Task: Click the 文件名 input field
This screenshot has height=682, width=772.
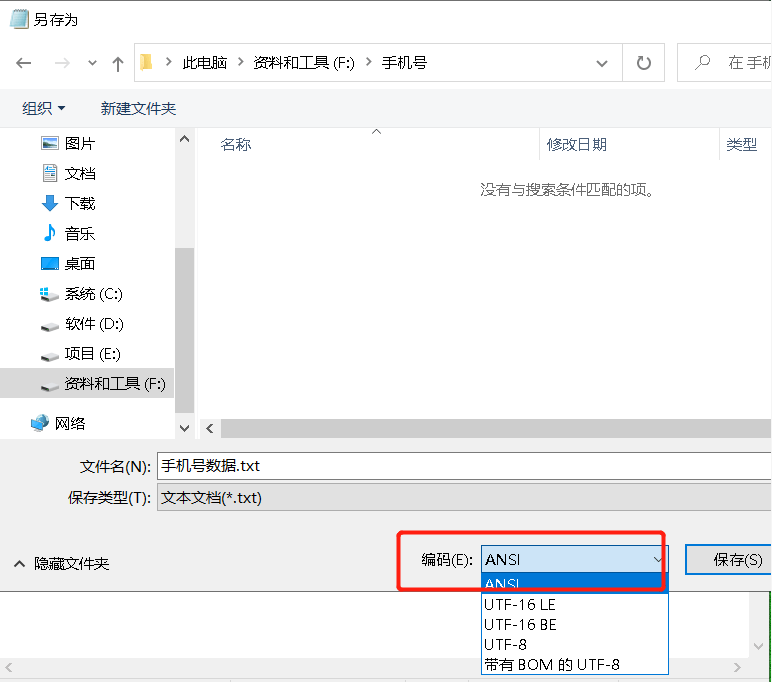Action: click(x=464, y=466)
